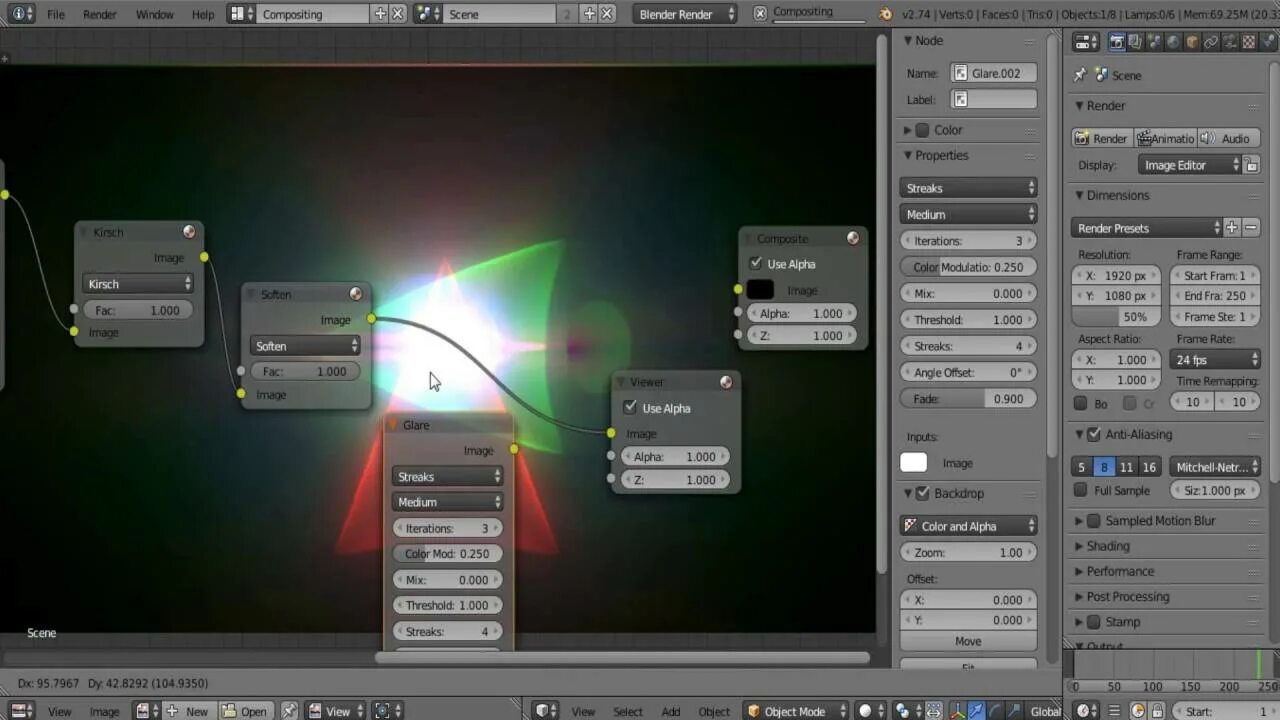Open the Scene properties tab icon

[x=1154, y=42]
